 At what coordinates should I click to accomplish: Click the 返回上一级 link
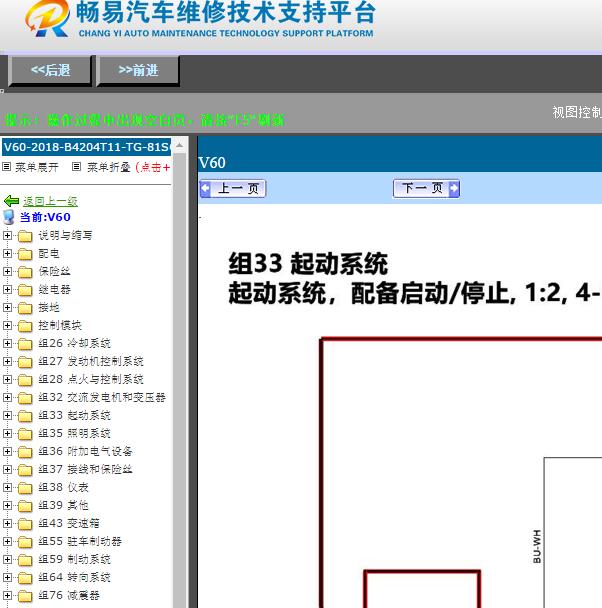pyautogui.click(x=50, y=201)
